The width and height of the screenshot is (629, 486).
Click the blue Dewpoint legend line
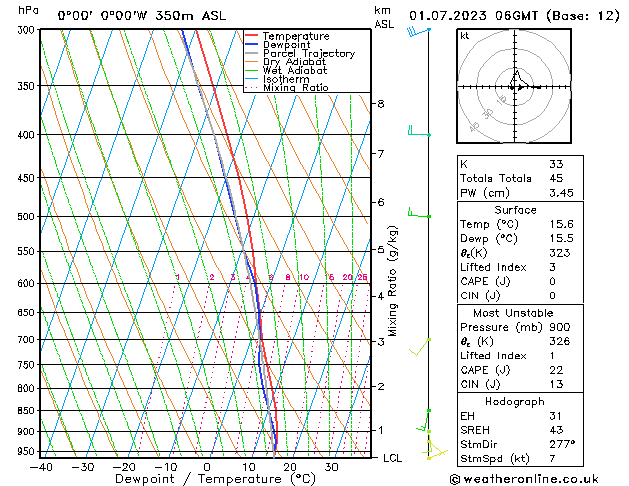click(252, 45)
